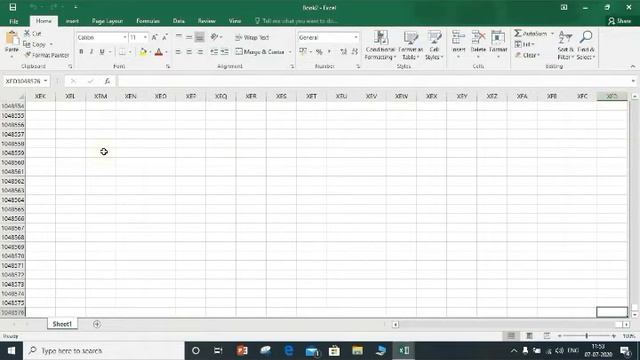Increase font size with larger A

(155, 38)
